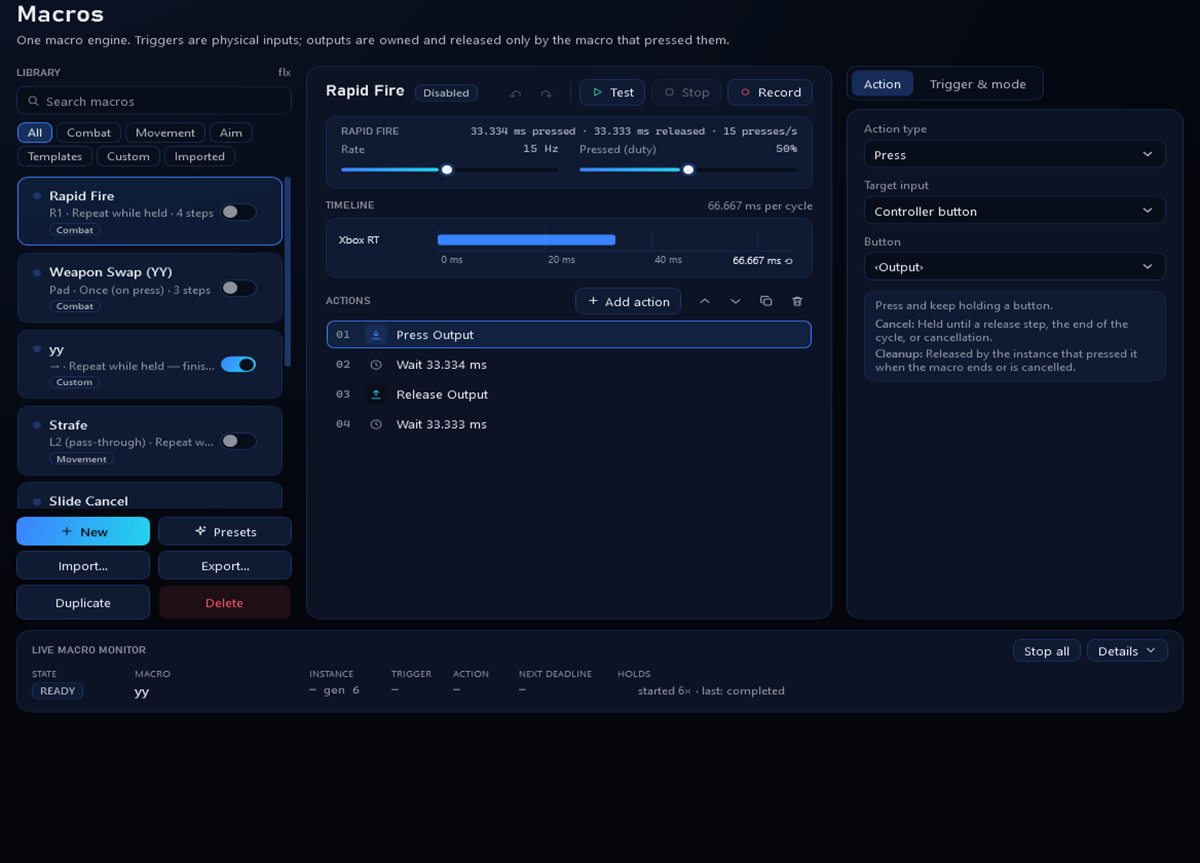Click the 'gen 6' instance value
Viewport: 1200px width, 863px height.
click(341, 691)
